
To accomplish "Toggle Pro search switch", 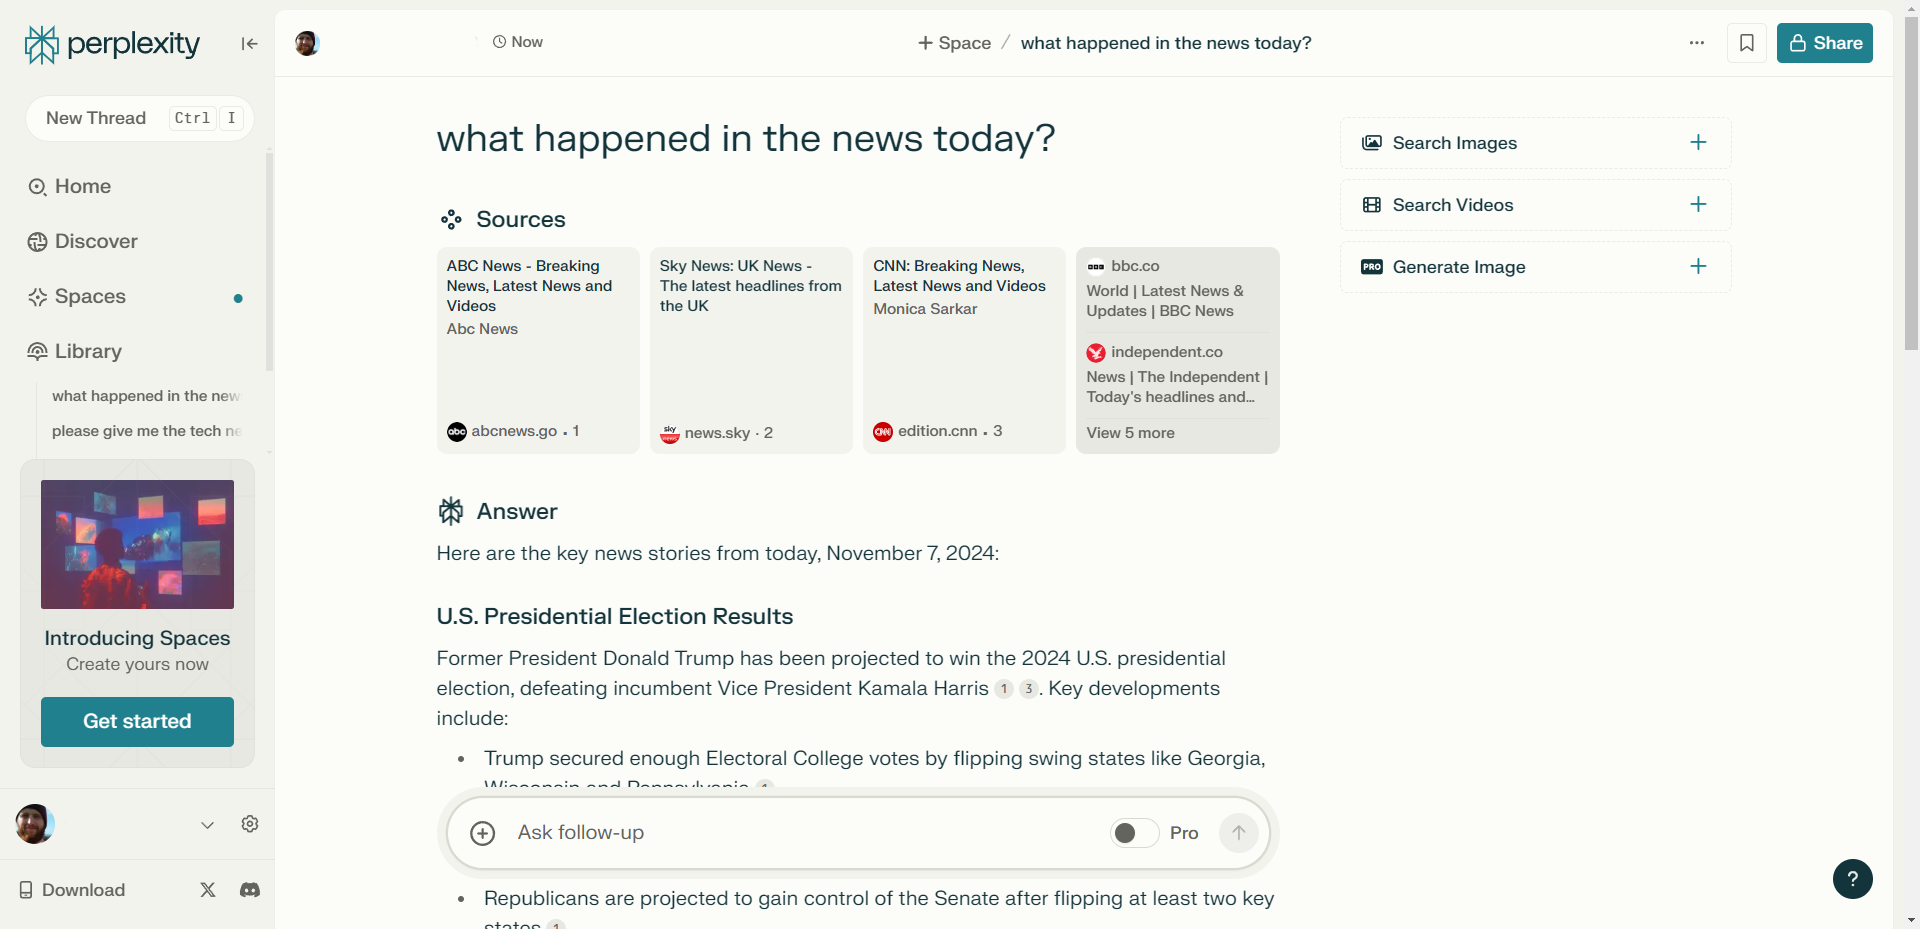I will pos(1134,833).
